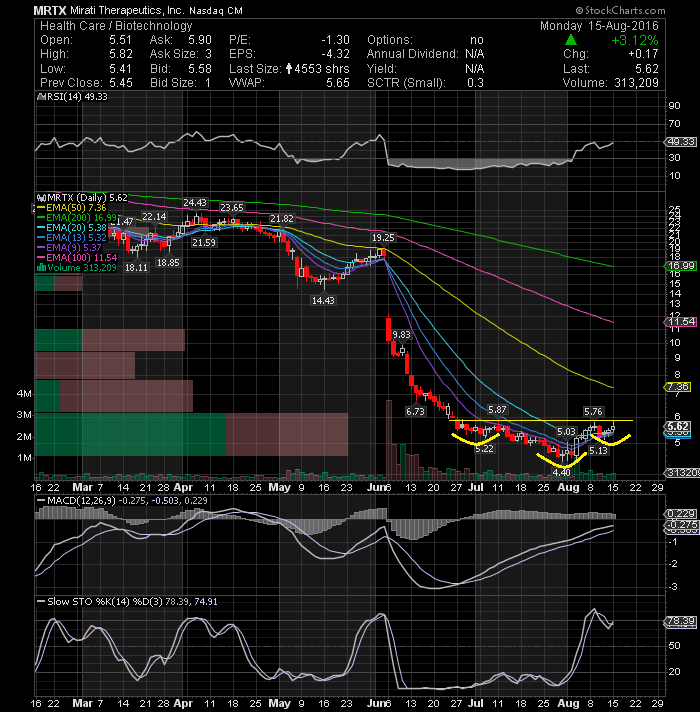
Task: Click Health Care / Biotechnology sector text
Action: pyautogui.click(x=116, y=26)
